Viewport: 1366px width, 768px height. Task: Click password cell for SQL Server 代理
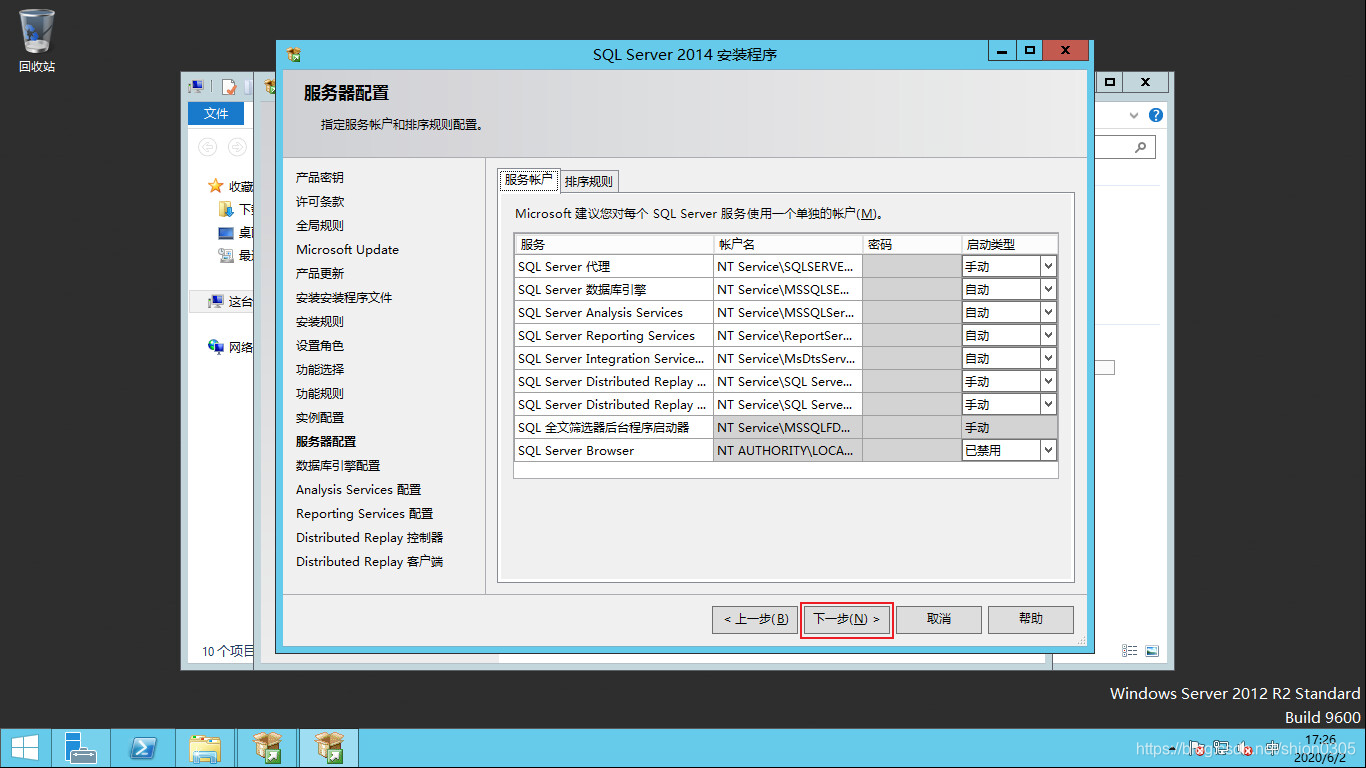(x=911, y=266)
